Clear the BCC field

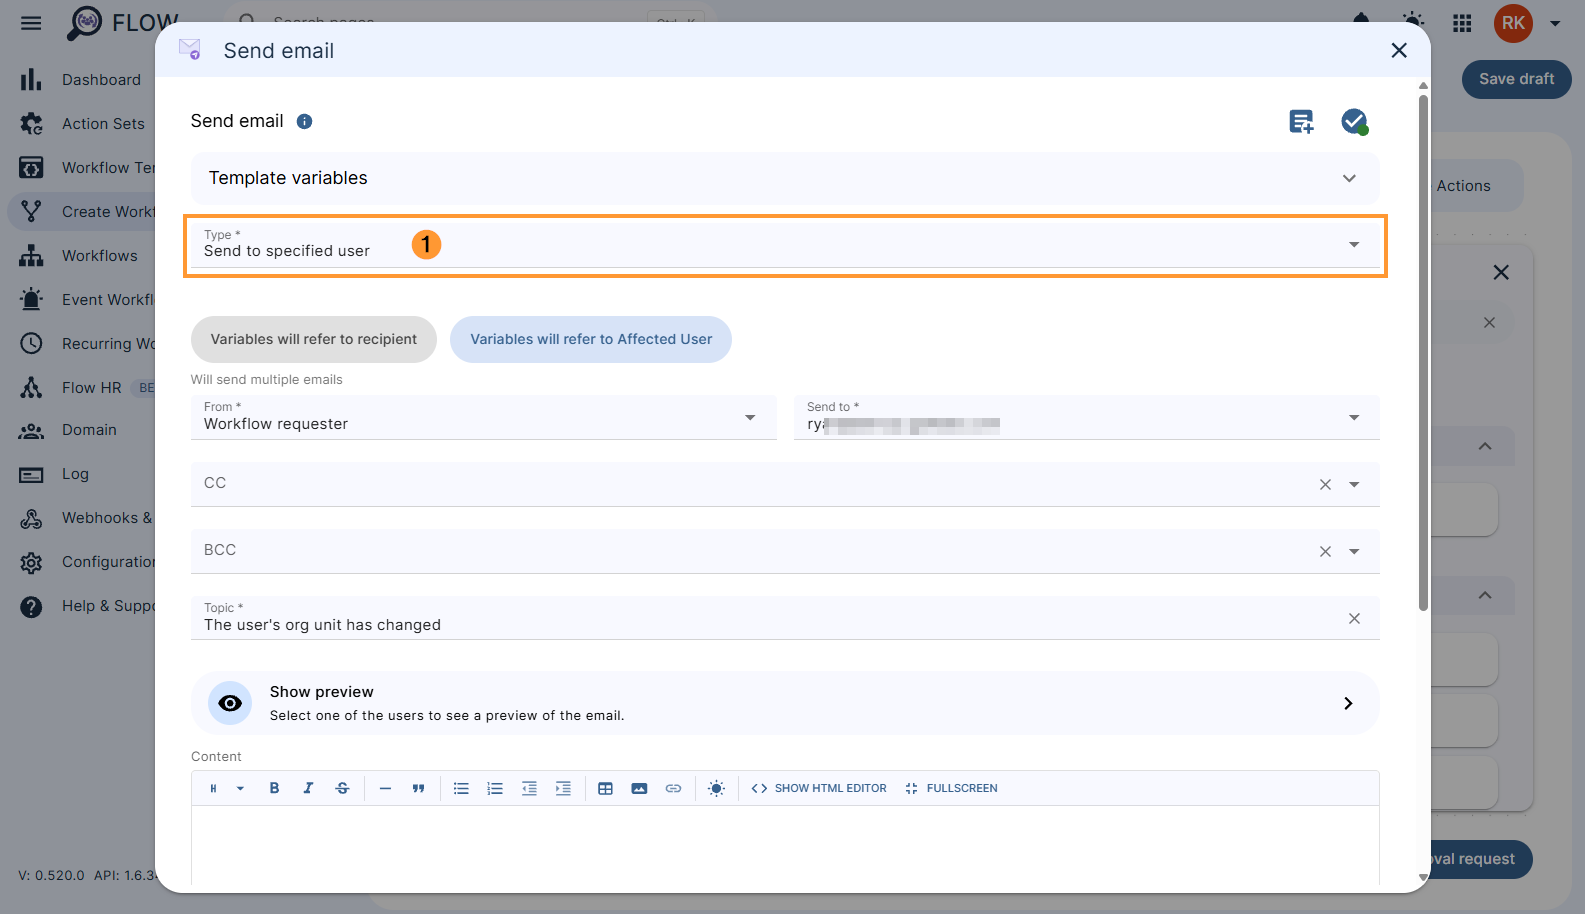pos(1325,551)
